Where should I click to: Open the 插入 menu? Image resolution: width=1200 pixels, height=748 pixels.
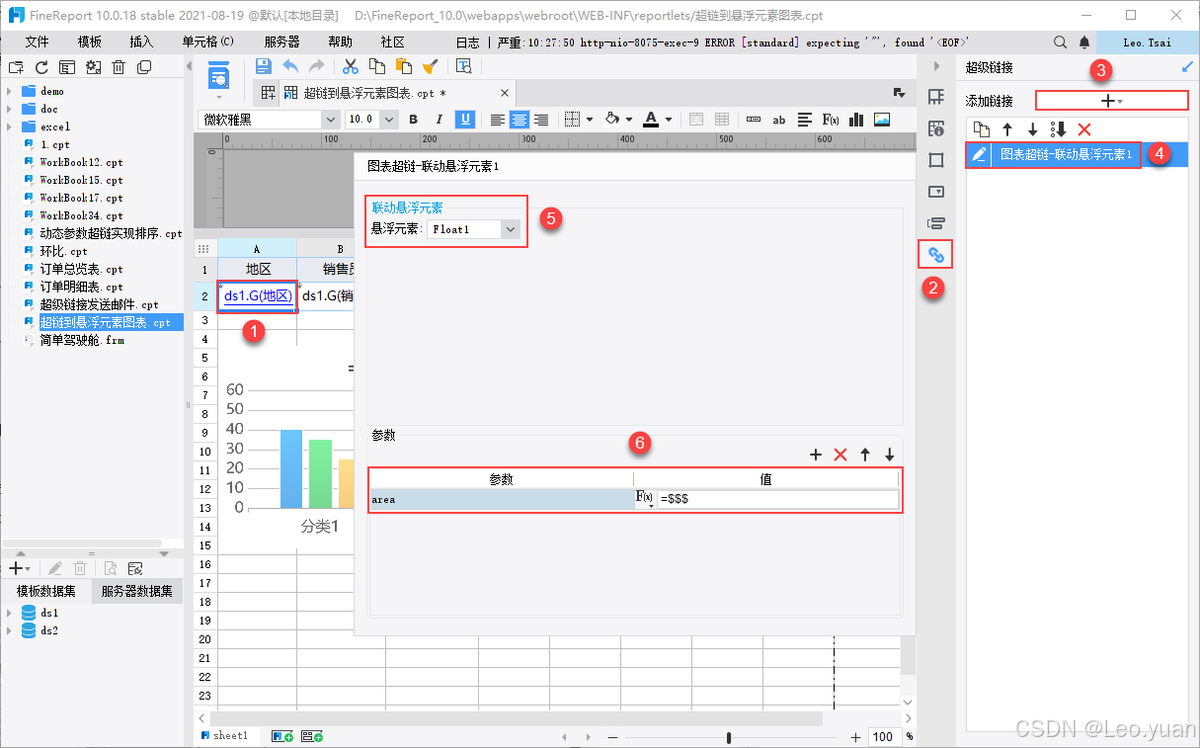click(142, 42)
